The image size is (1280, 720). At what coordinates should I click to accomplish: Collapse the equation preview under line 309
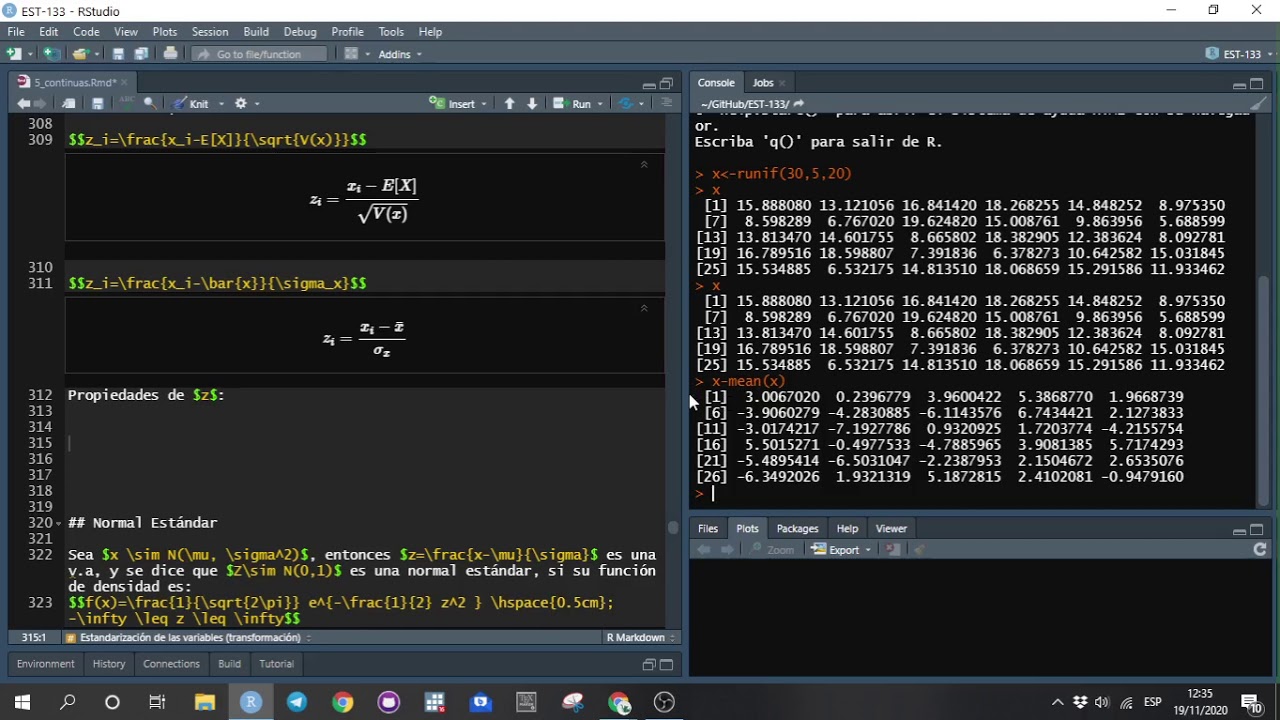pos(644,164)
